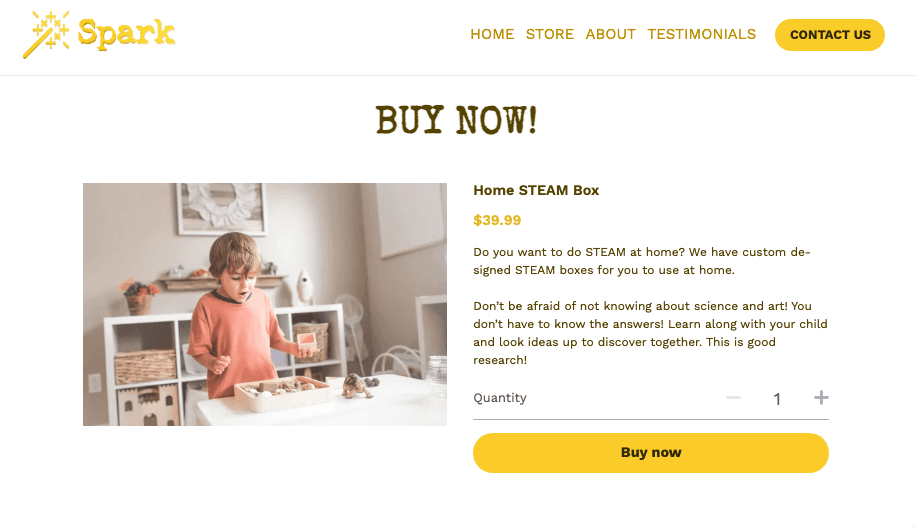Click the "Don't be afraid" description paragraph
Image resolution: width=915 pixels, height=528 pixels.
(650, 333)
